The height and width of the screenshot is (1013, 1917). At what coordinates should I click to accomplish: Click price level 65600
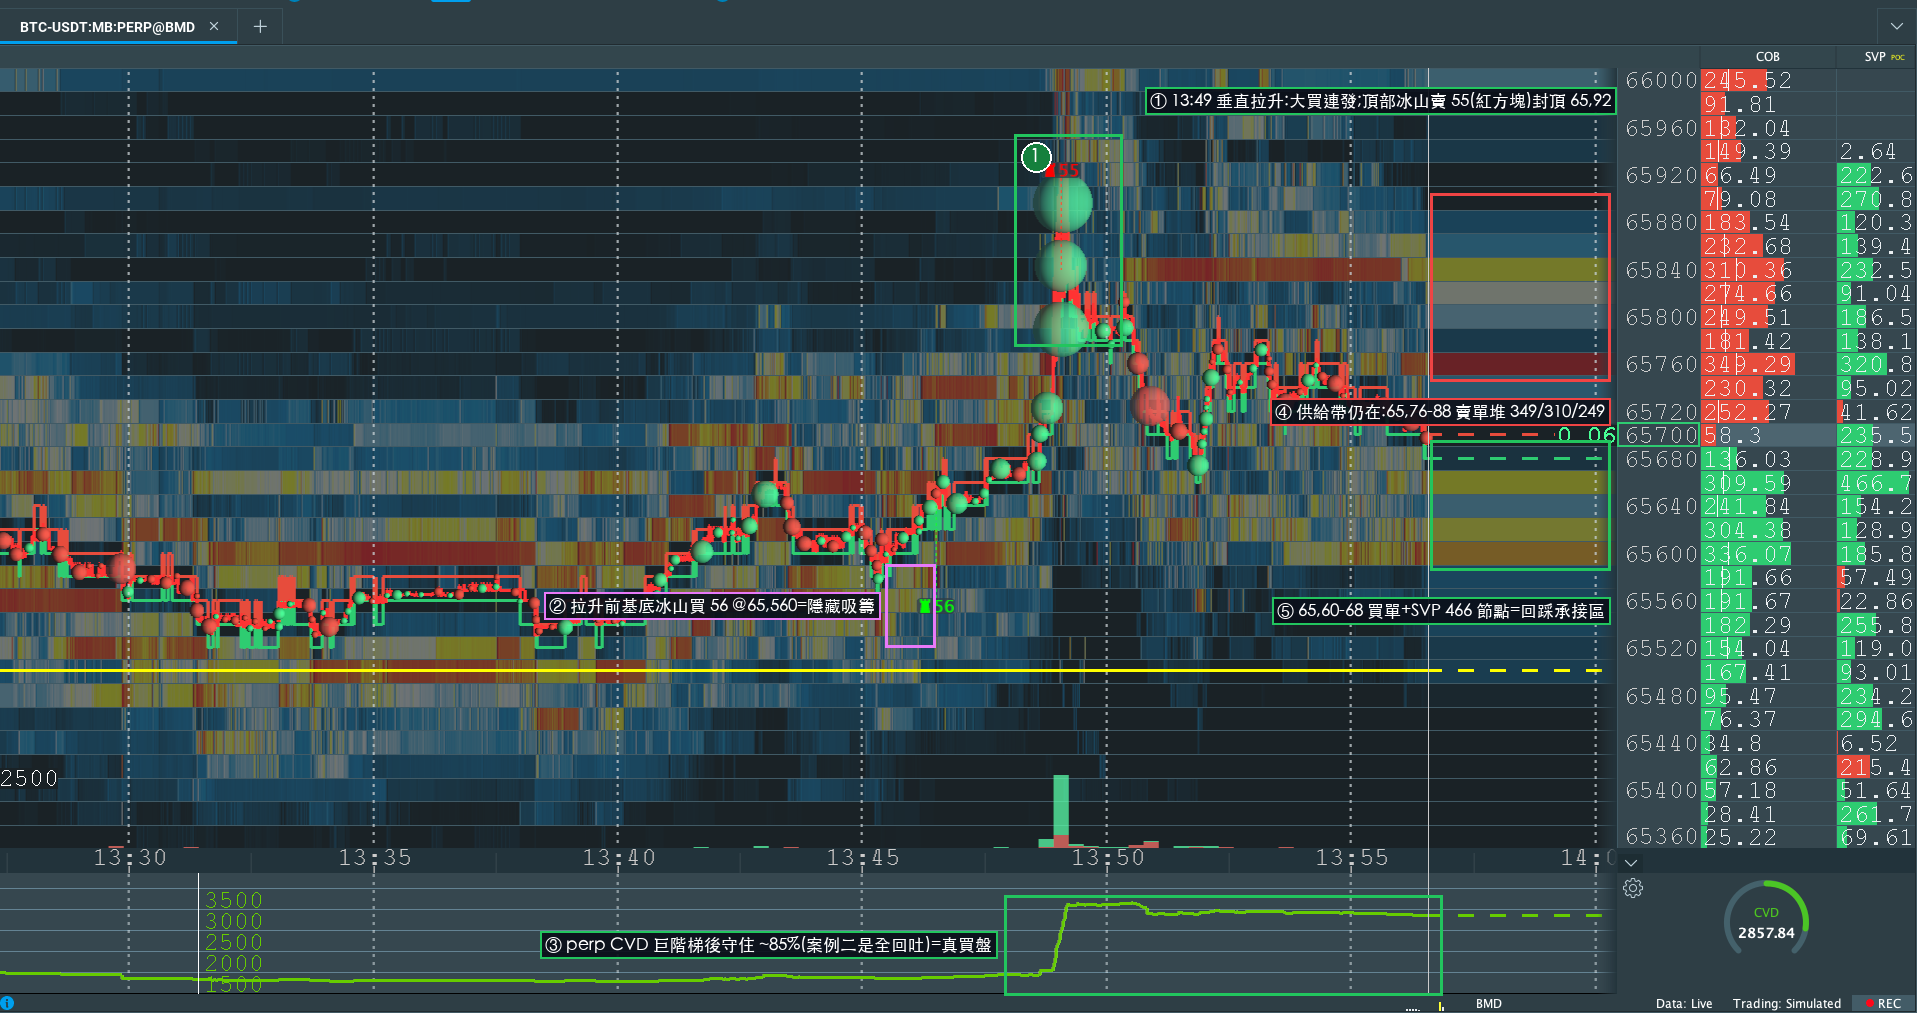pyautogui.click(x=1661, y=554)
